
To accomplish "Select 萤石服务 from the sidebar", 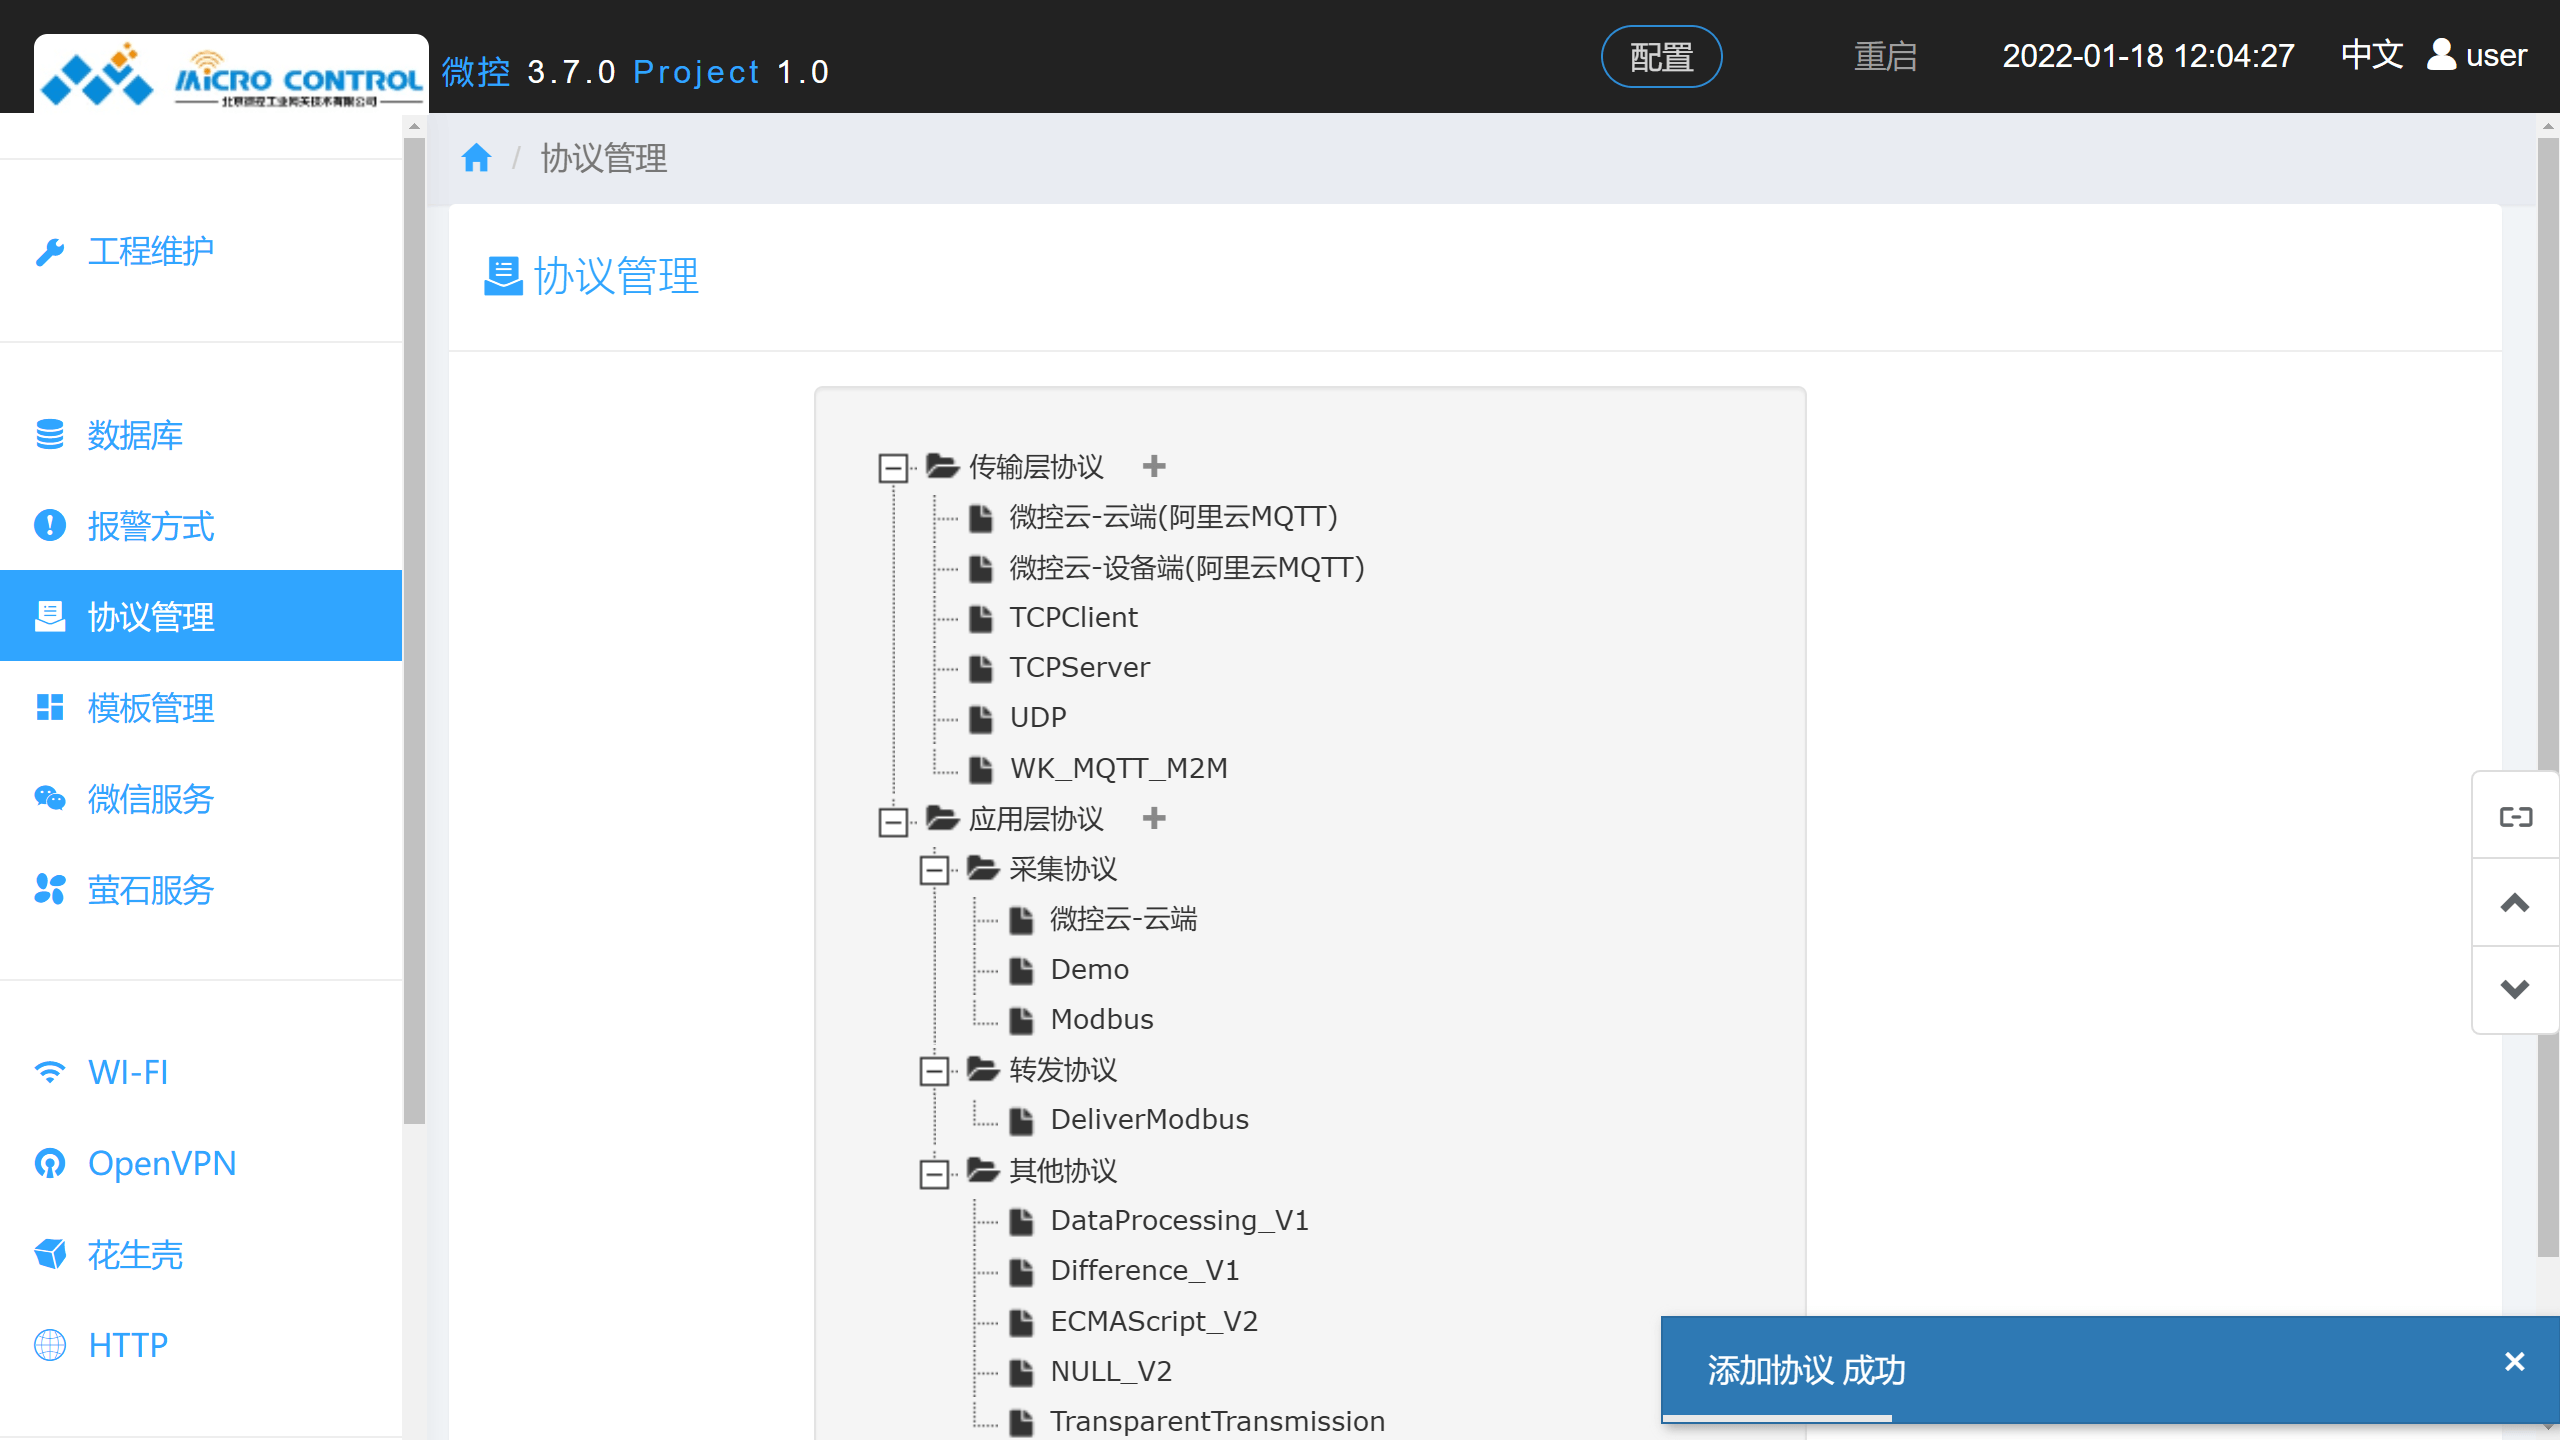I will point(150,890).
